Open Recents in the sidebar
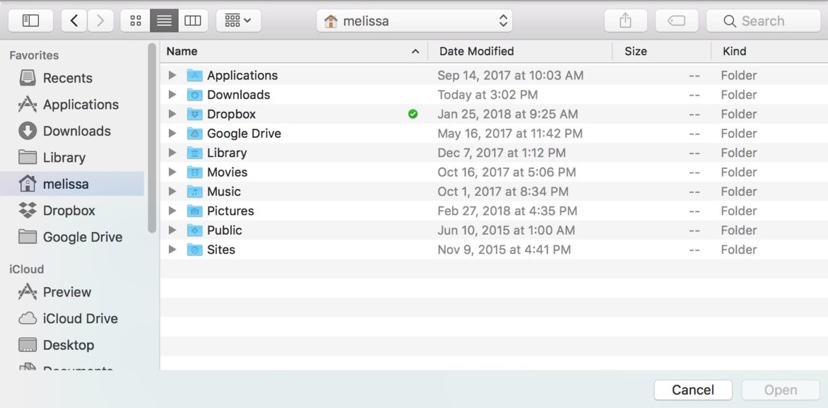The height and width of the screenshot is (408, 828). coord(67,78)
